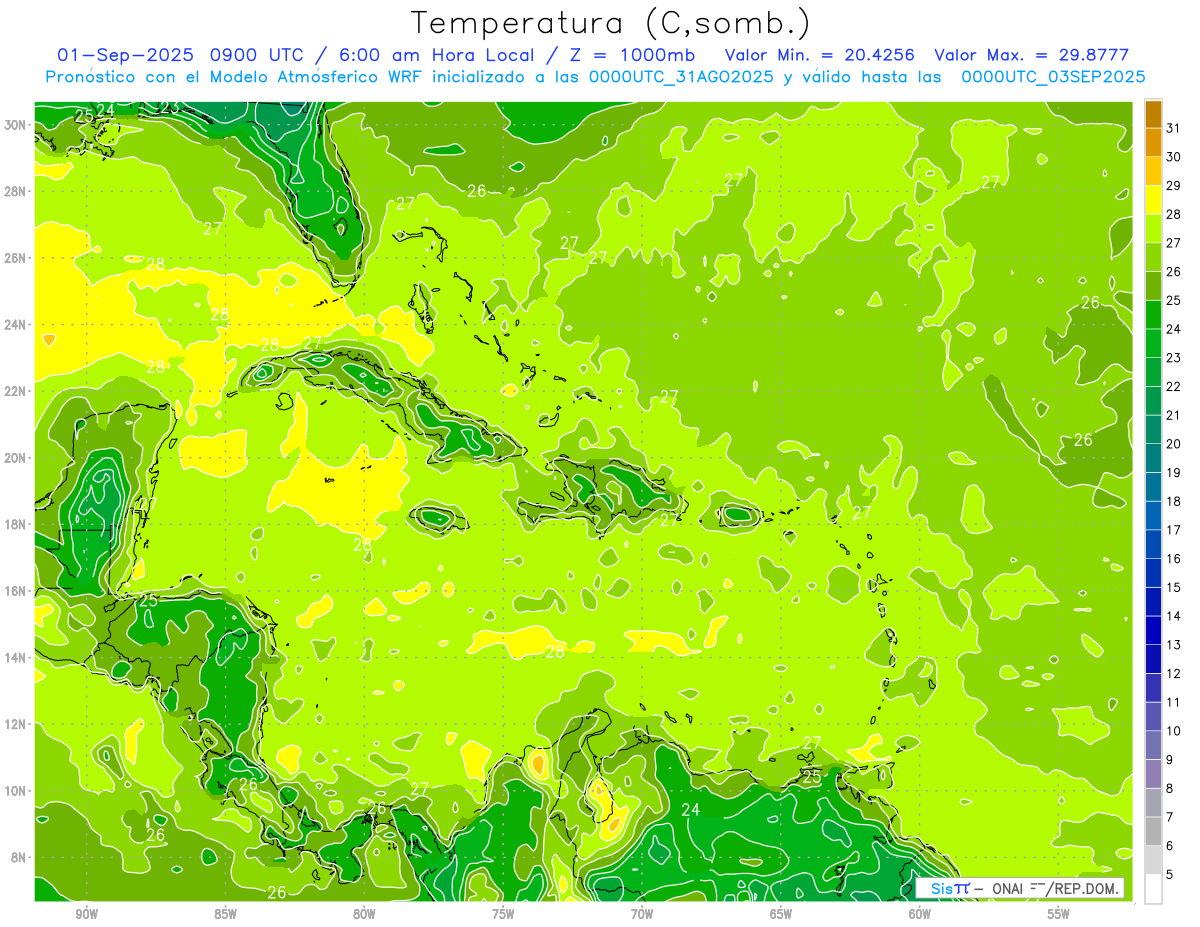The height and width of the screenshot is (927, 1200).
Task: Click the SisTT ONAMET/REP.DOM. logo box
Action: coord(1020,888)
